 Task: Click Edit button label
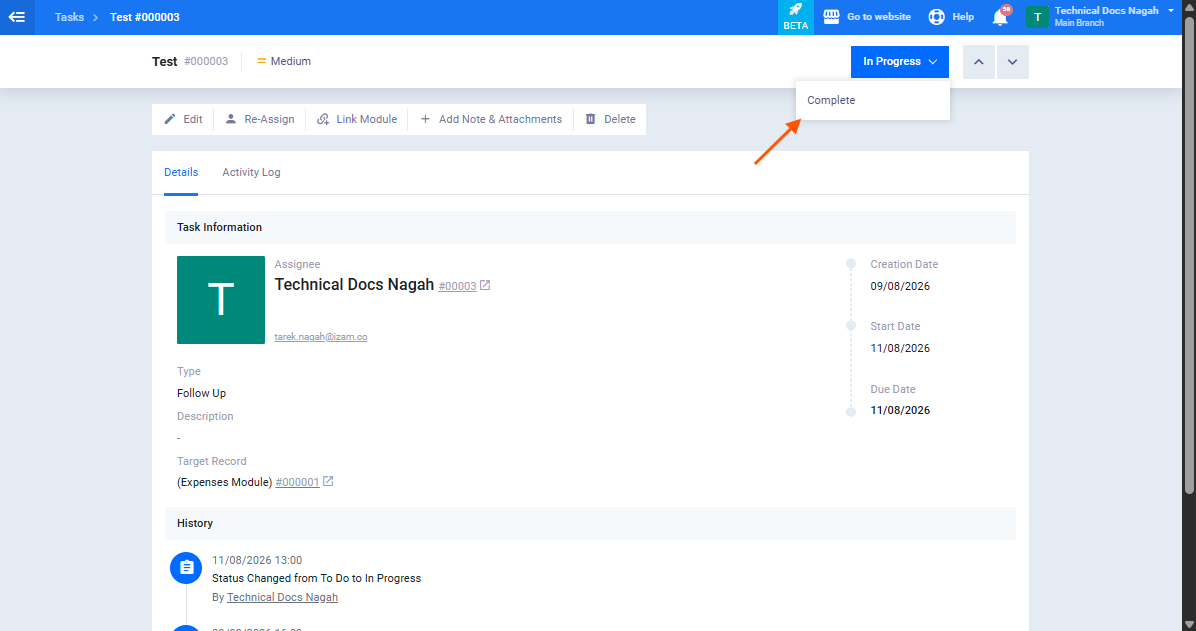tap(193, 119)
